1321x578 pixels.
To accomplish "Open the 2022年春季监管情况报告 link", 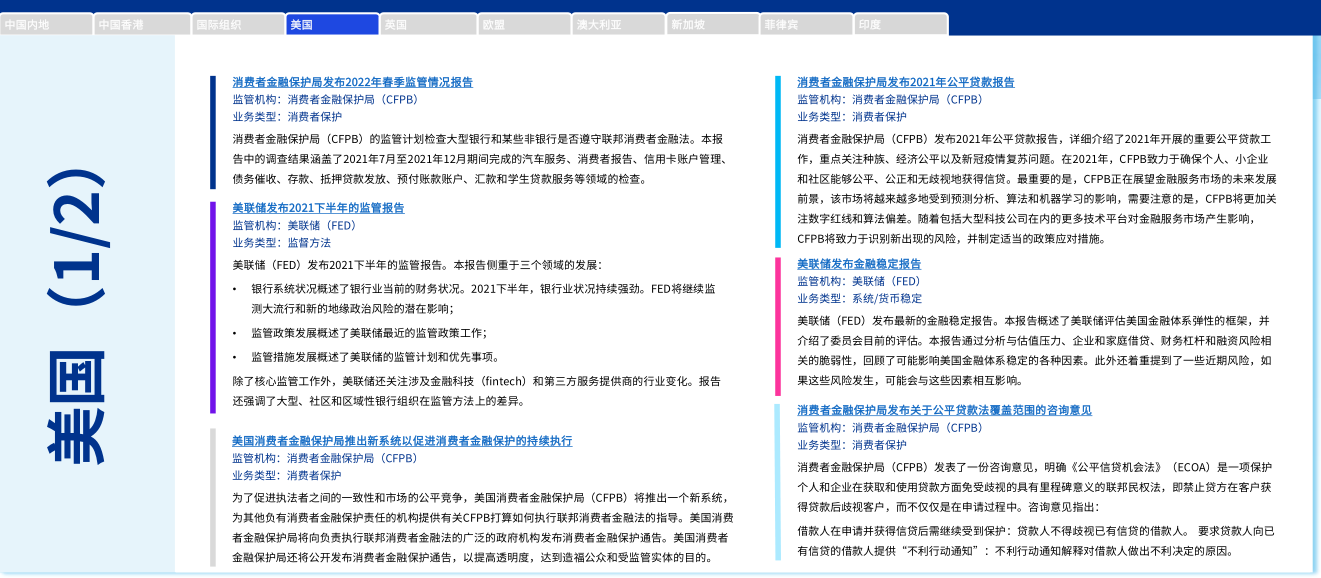I will pyautogui.click(x=352, y=82).
